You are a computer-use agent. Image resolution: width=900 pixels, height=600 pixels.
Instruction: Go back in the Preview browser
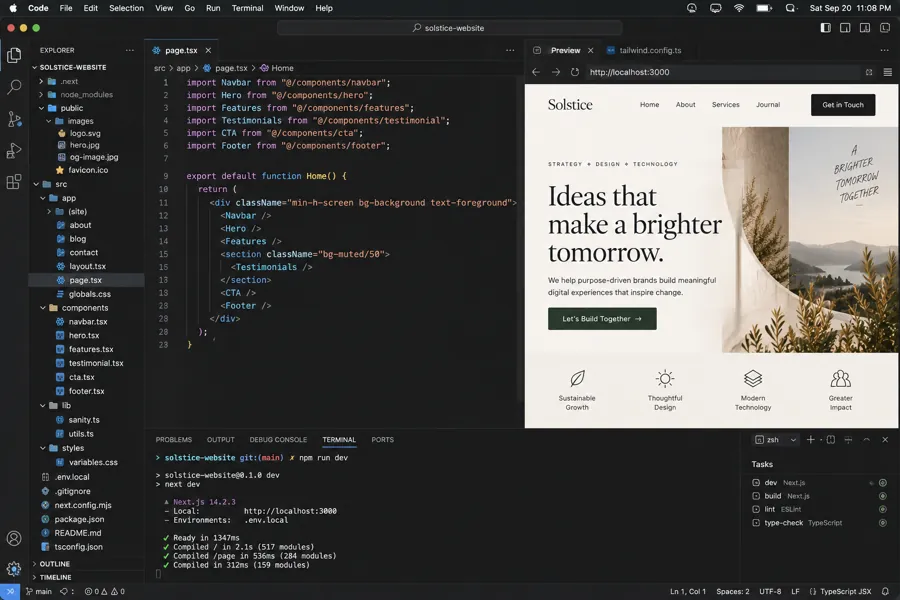click(536, 72)
